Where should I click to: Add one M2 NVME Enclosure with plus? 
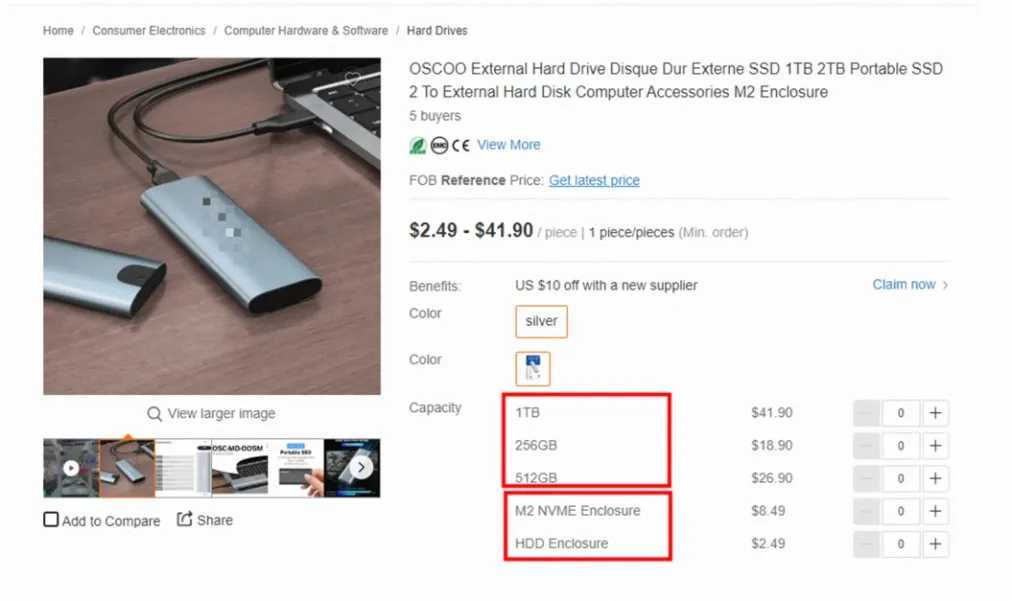[x=935, y=511]
